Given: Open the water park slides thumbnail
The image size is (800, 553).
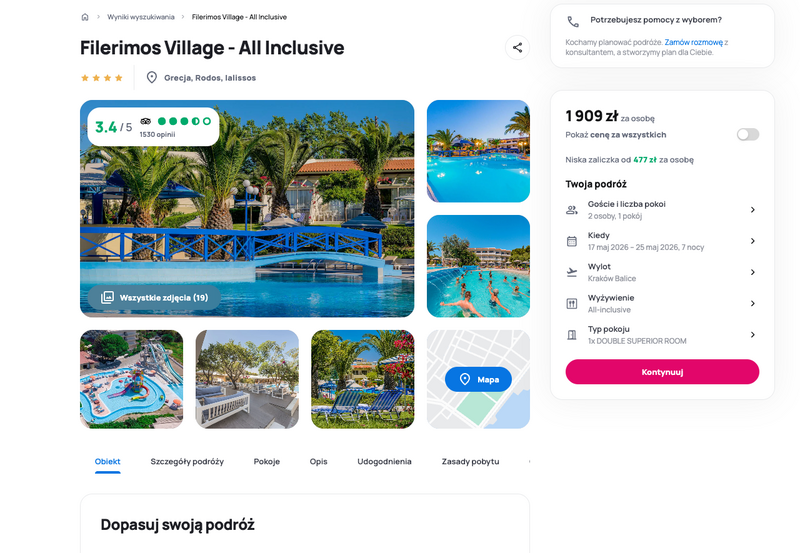Looking at the screenshot, I should (x=132, y=379).
